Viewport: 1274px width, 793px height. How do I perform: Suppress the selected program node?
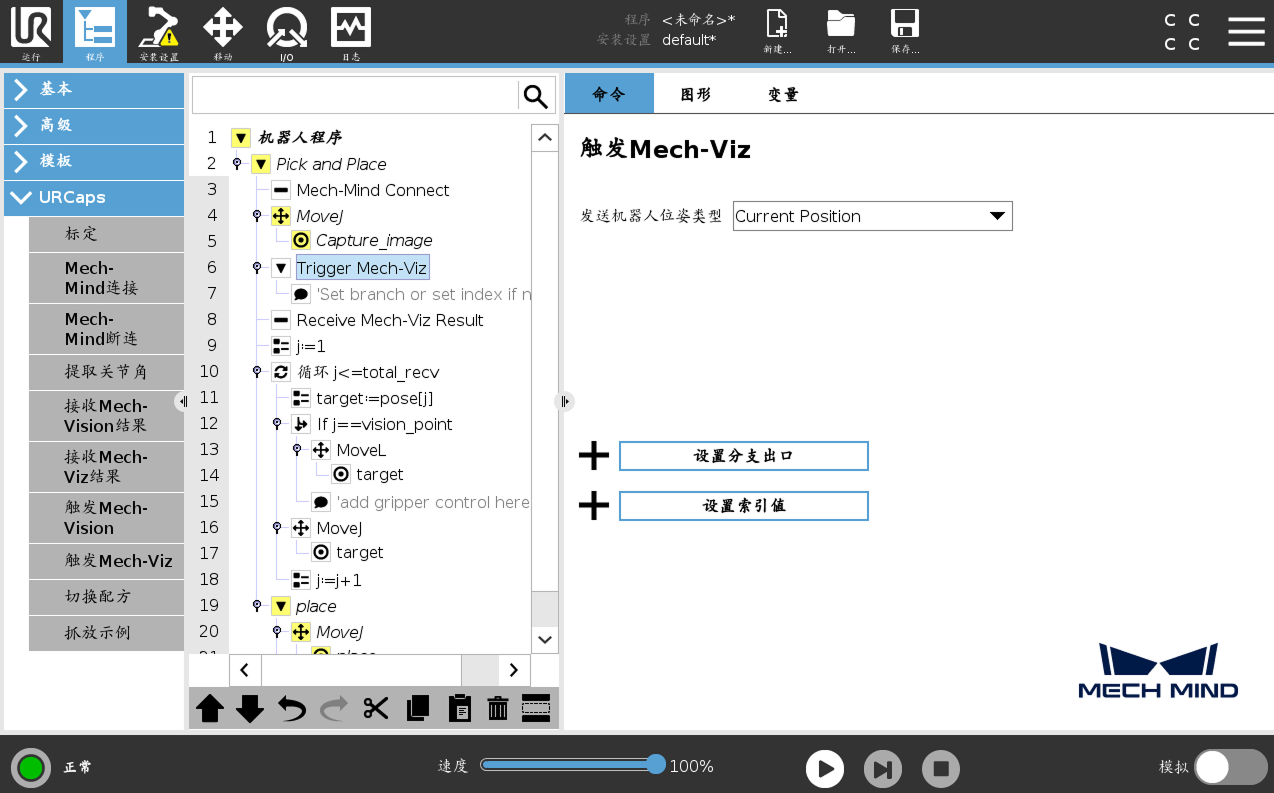click(536, 708)
